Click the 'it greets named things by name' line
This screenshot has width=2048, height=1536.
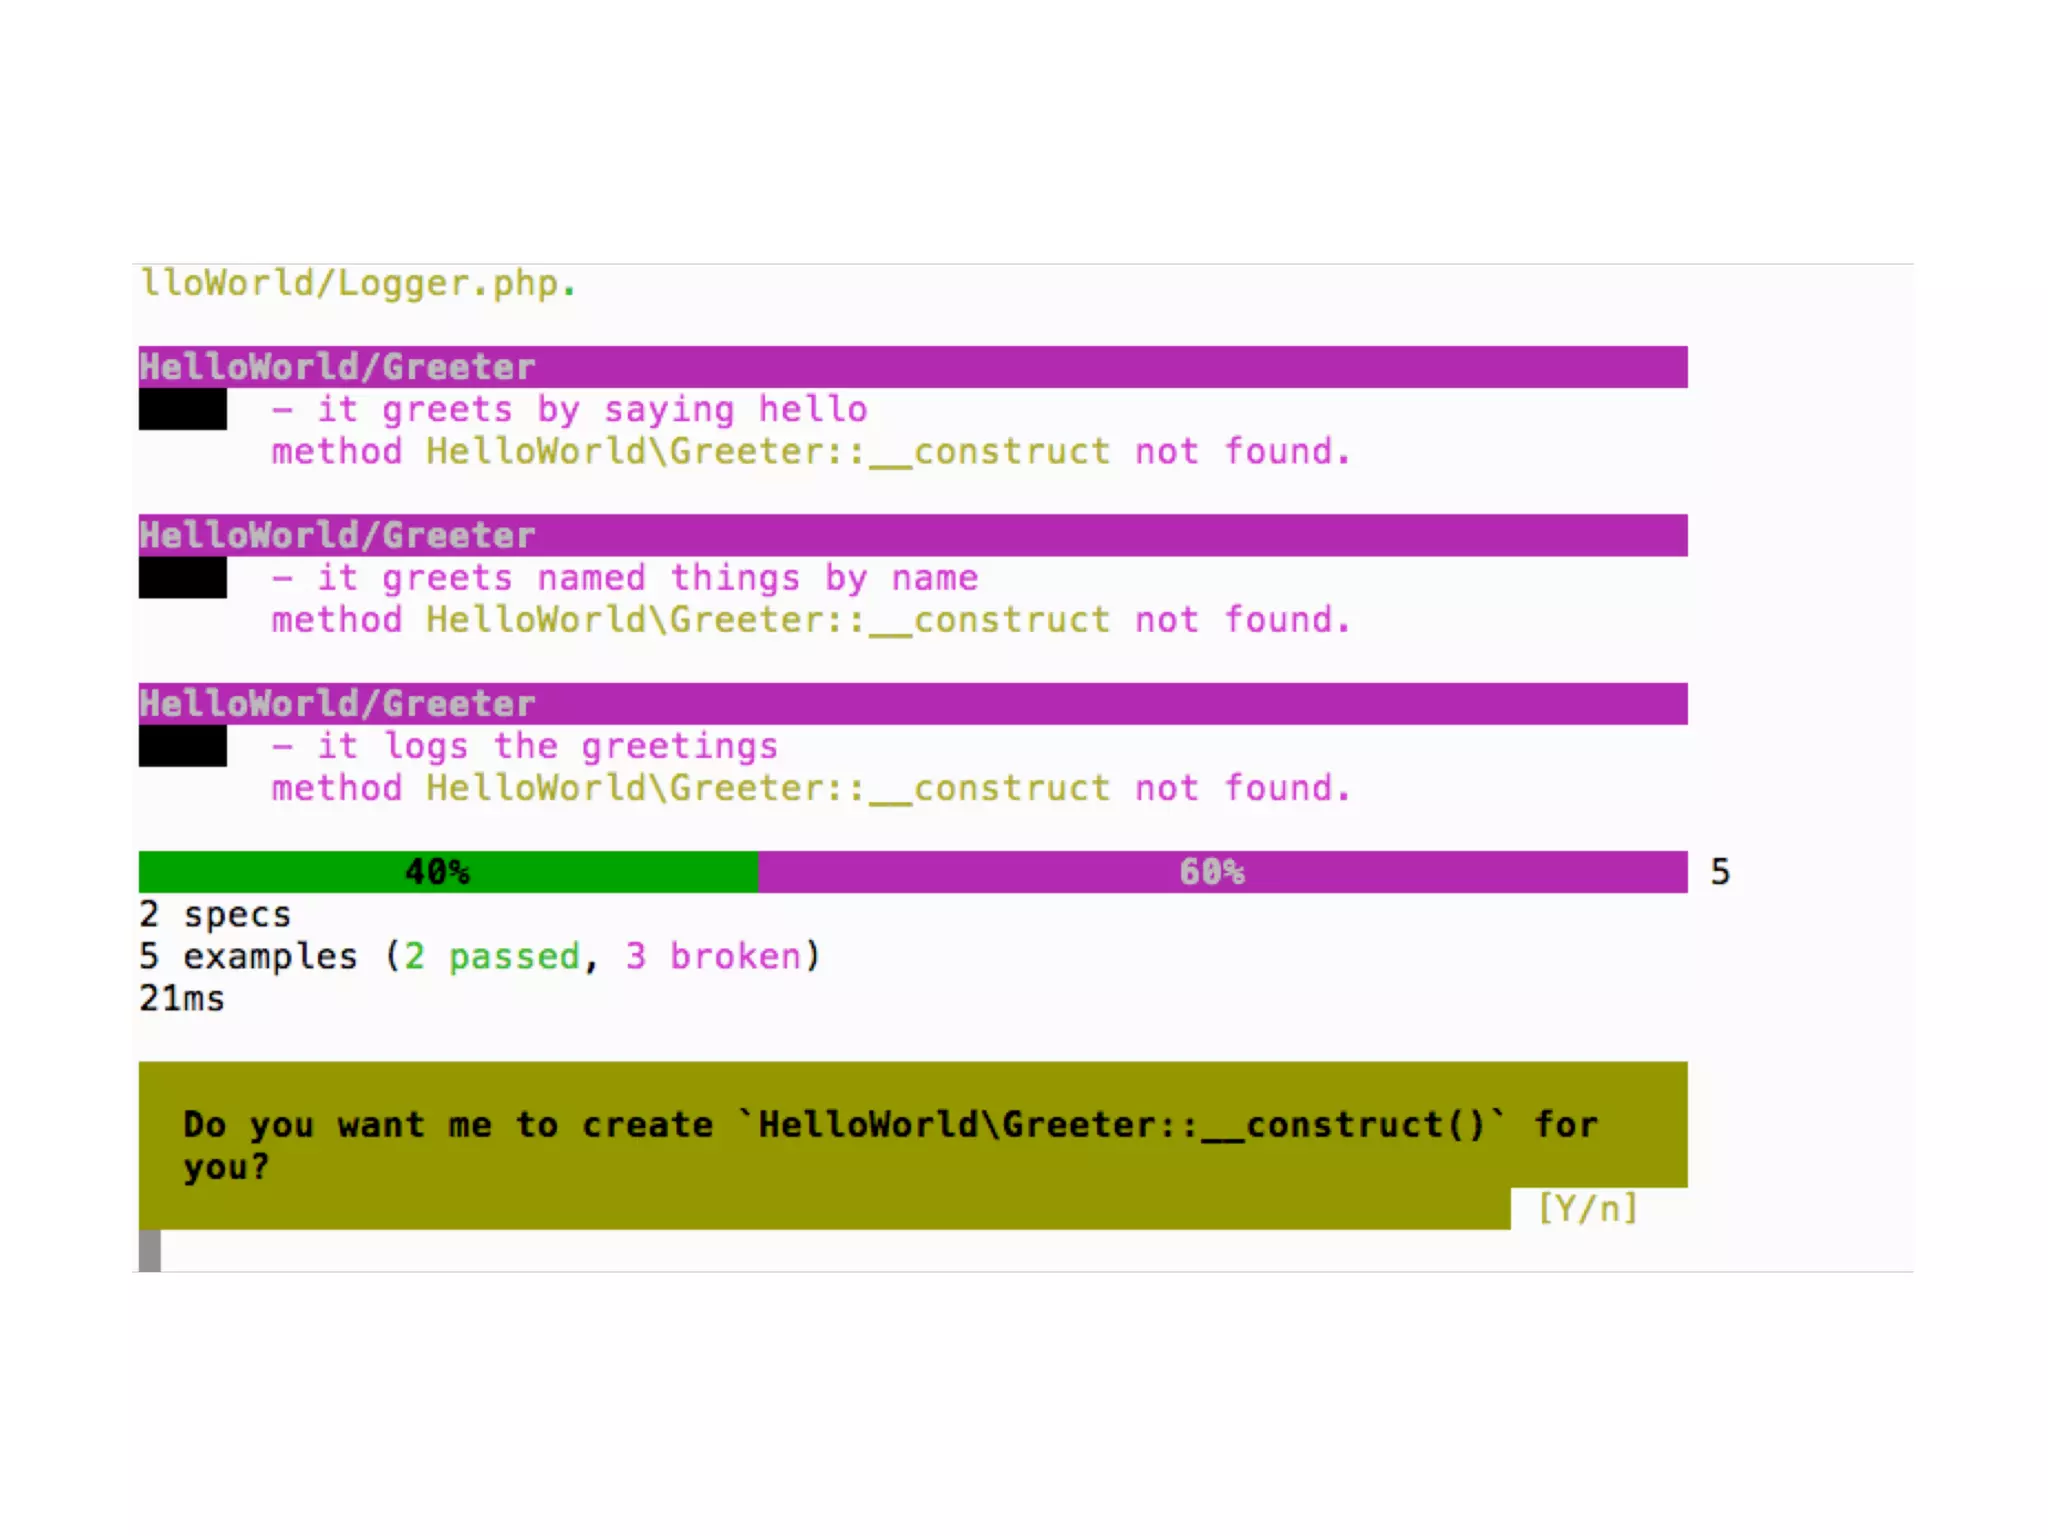tap(625, 578)
